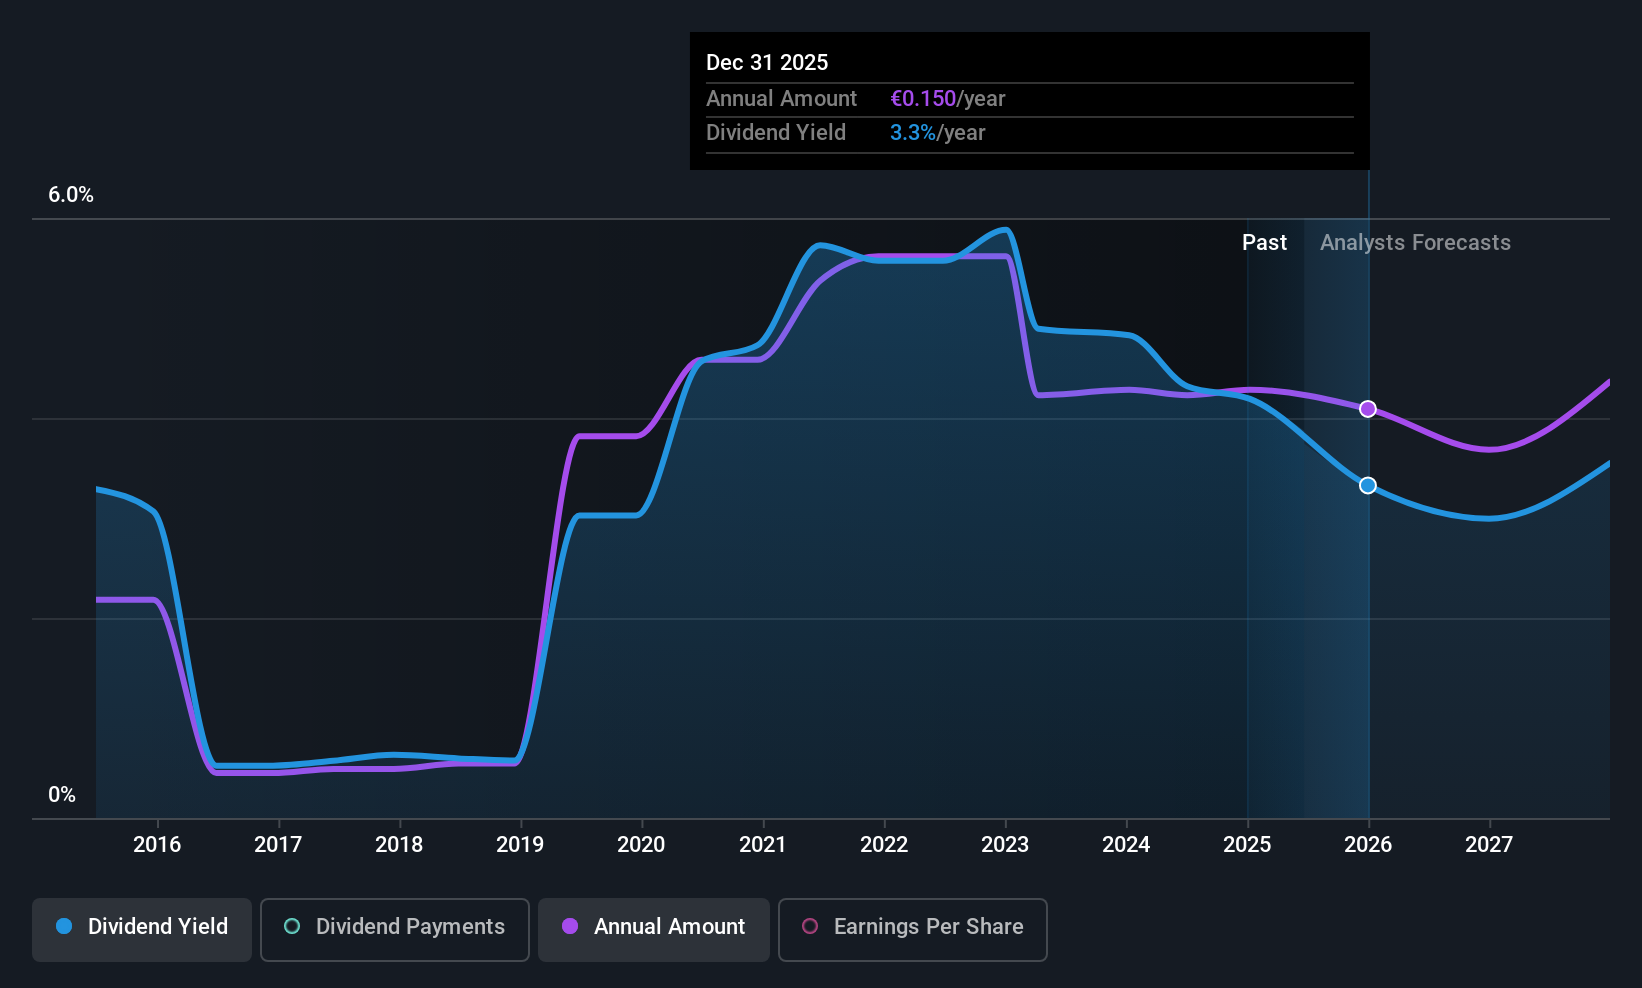Click the 0% y-axis label

point(62,795)
